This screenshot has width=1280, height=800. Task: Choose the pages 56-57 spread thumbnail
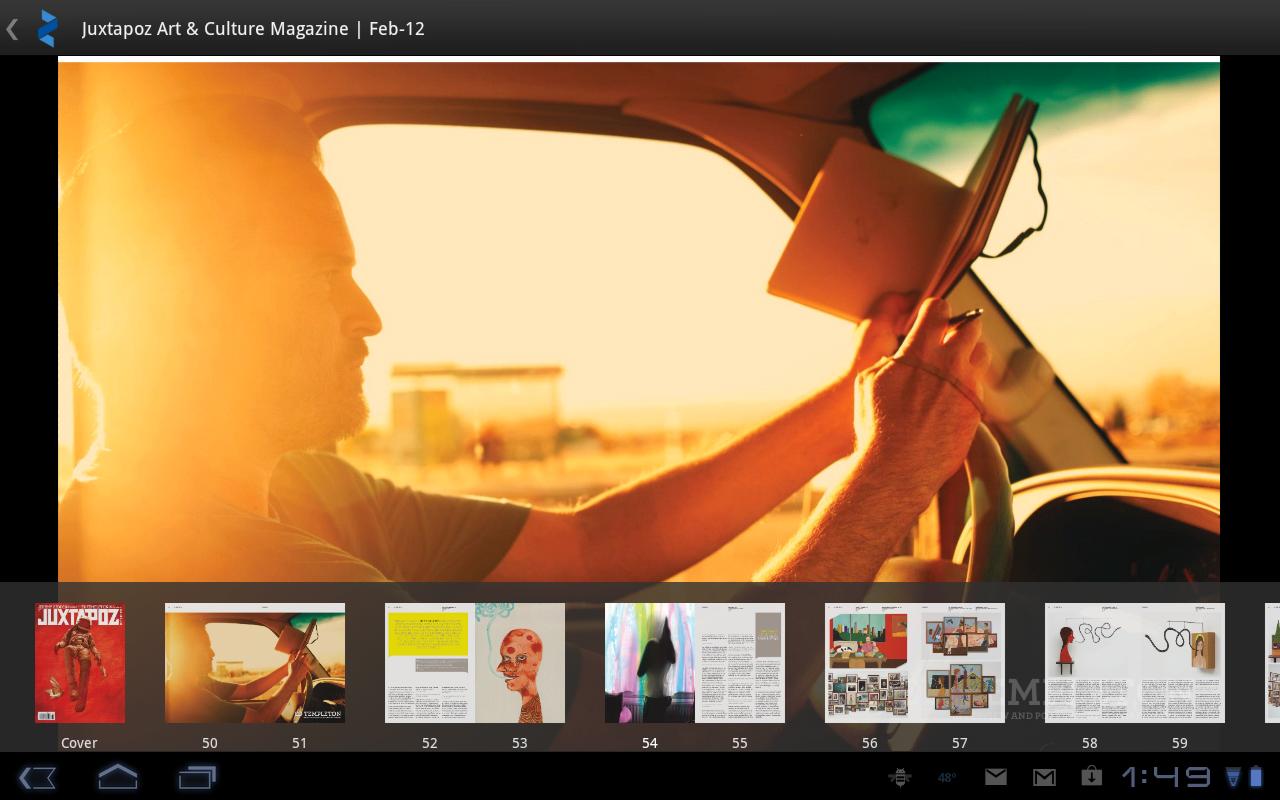(x=915, y=663)
